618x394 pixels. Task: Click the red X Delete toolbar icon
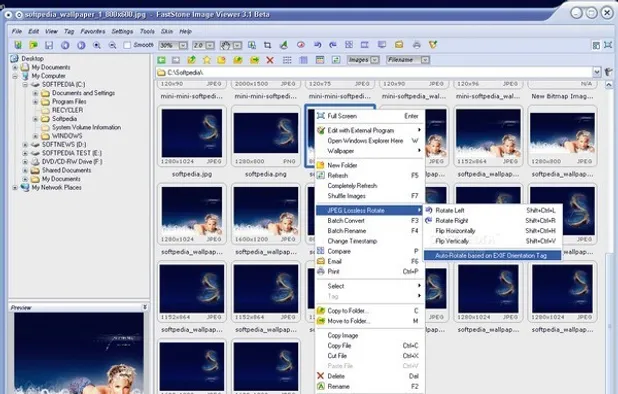pyautogui.click(x=270, y=60)
